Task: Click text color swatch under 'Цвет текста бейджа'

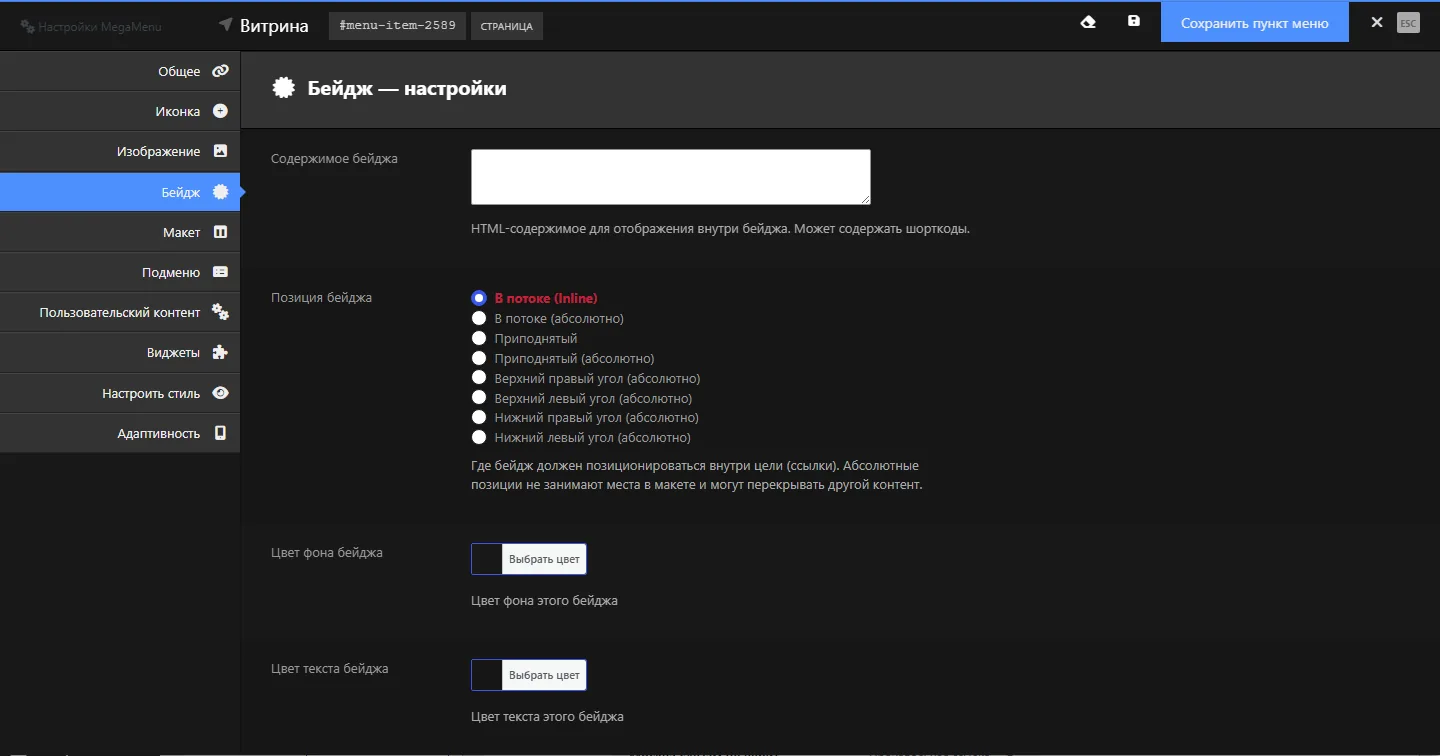Action: click(487, 675)
